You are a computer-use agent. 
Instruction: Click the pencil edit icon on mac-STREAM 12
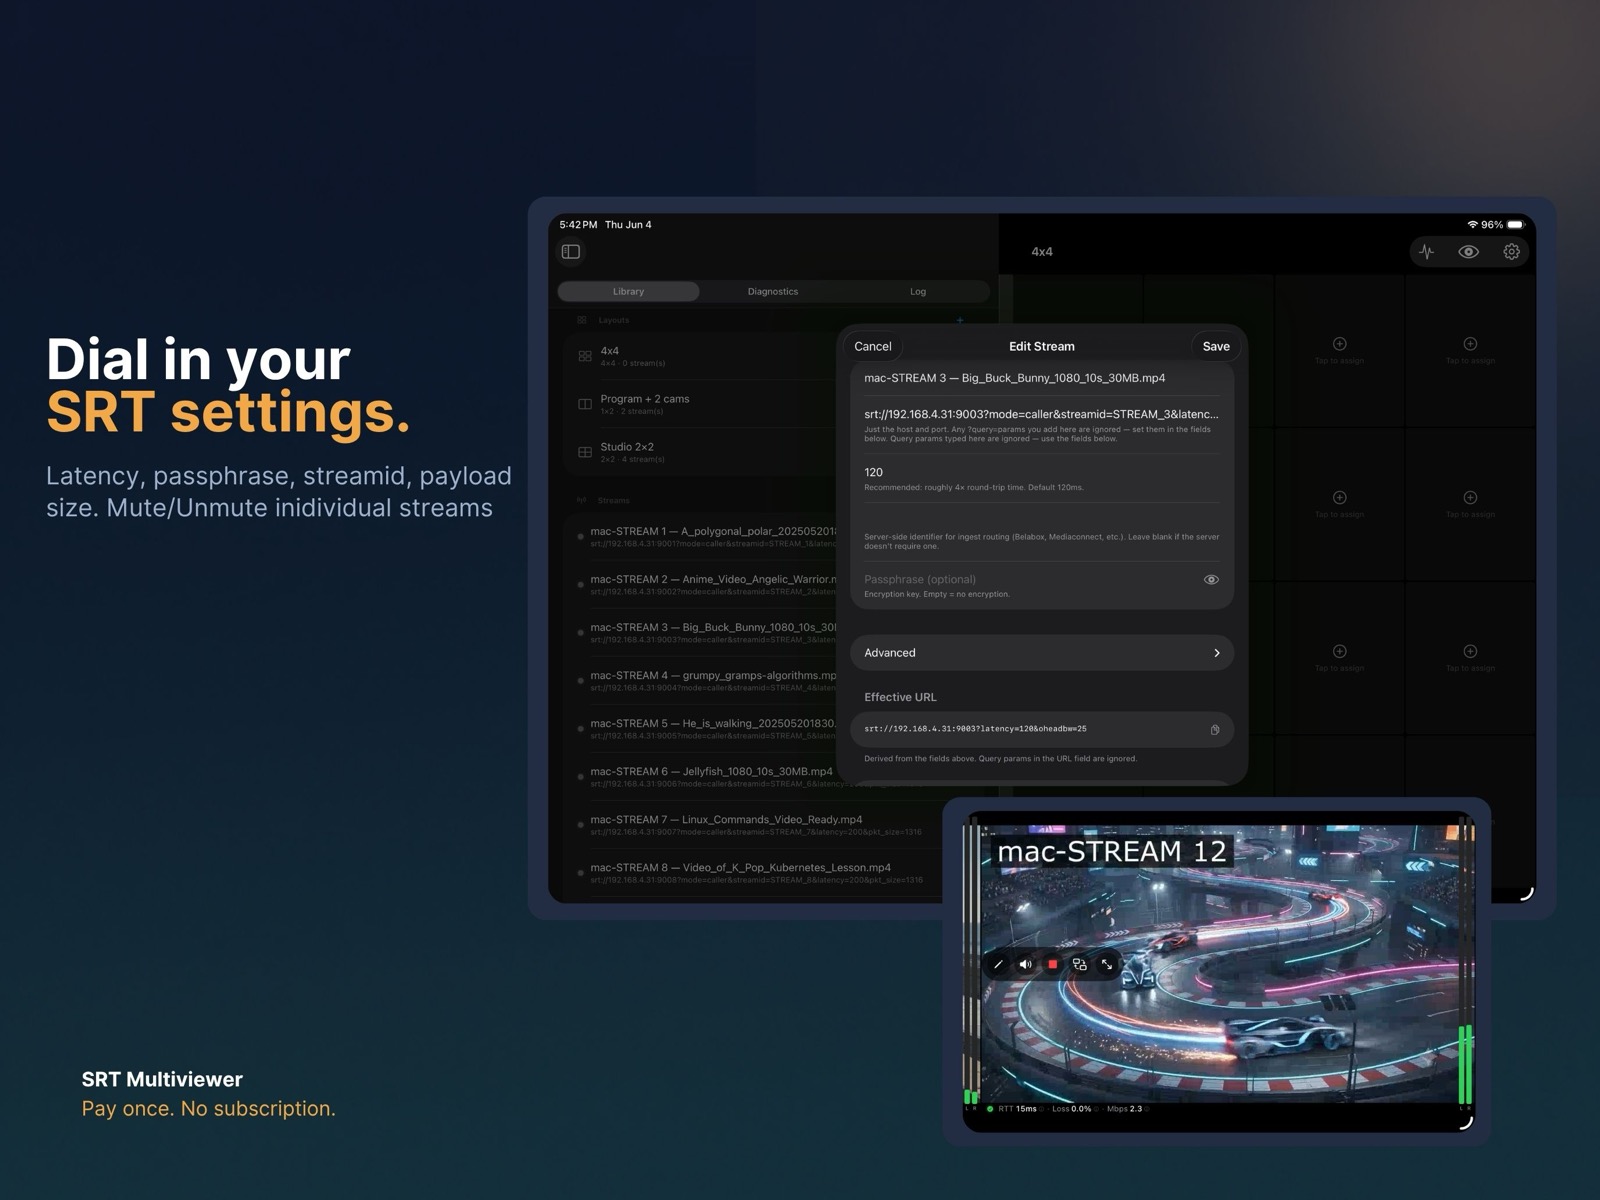998,964
